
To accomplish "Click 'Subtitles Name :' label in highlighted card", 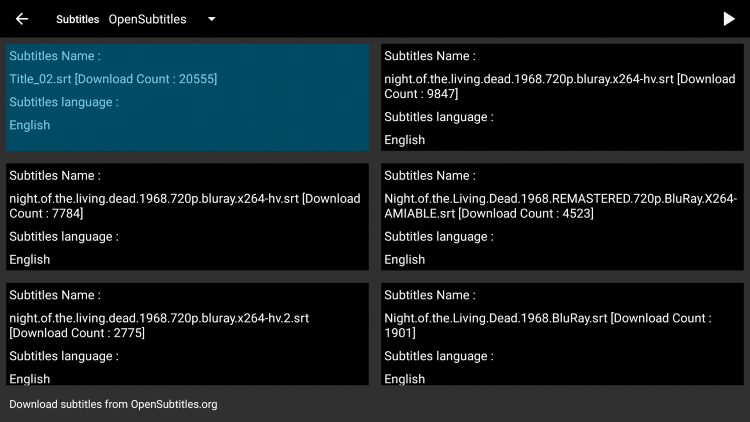I will click(55, 56).
